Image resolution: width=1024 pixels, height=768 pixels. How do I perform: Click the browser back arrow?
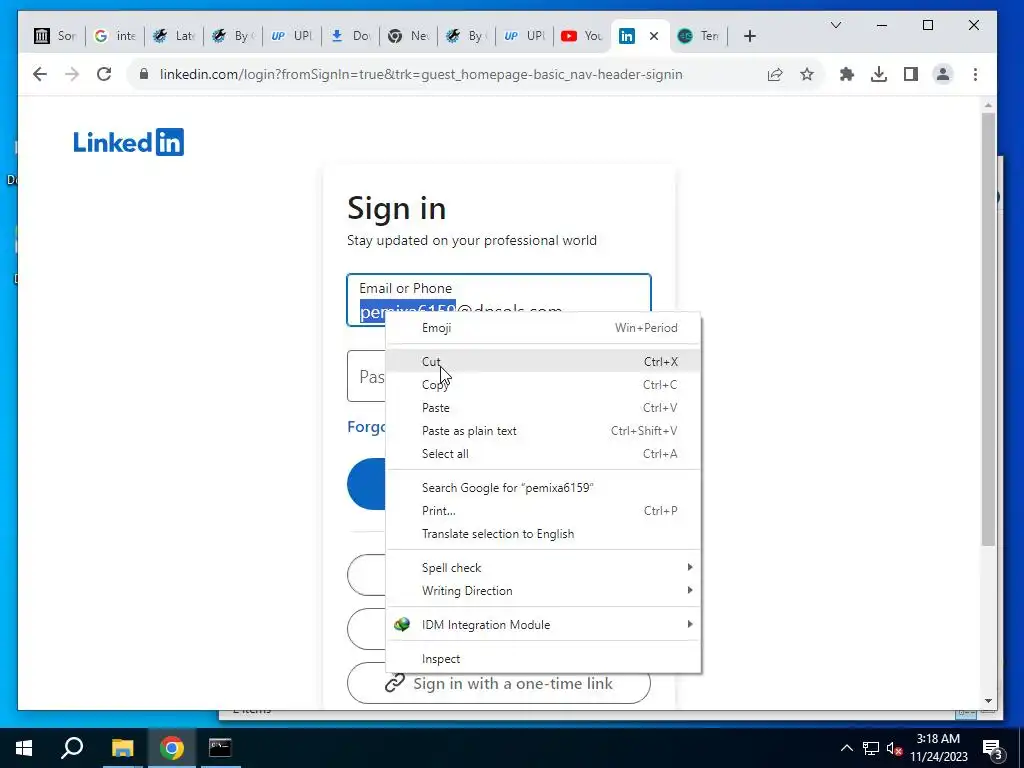tap(40, 74)
